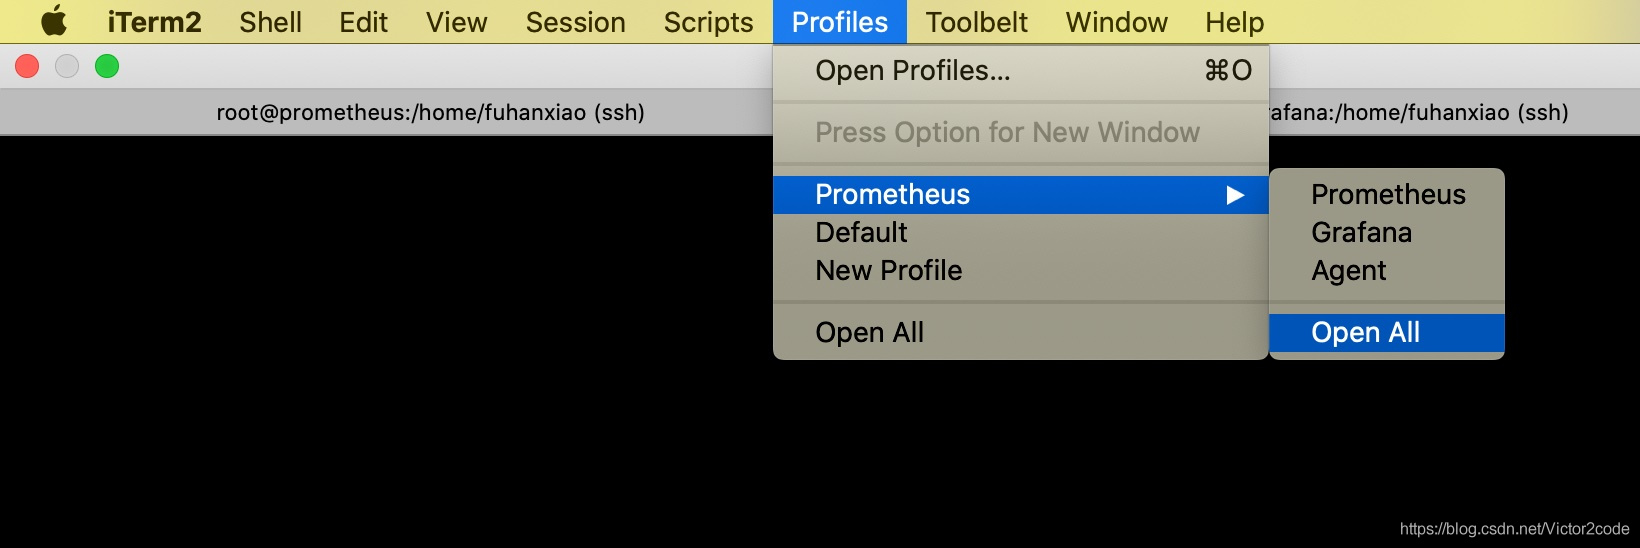Select the Default profile
The height and width of the screenshot is (548, 1640).
[x=861, y=233]
